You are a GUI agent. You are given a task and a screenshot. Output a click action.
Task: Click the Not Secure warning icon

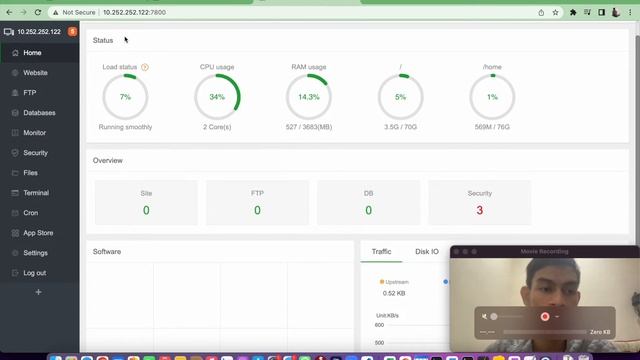tap(56, 12)
